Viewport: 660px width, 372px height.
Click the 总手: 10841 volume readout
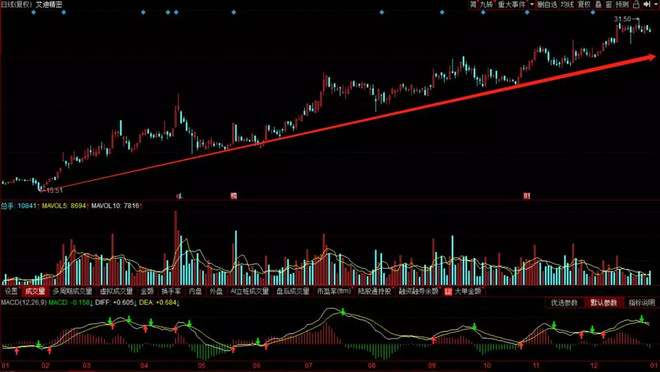(x=19, y=206)
